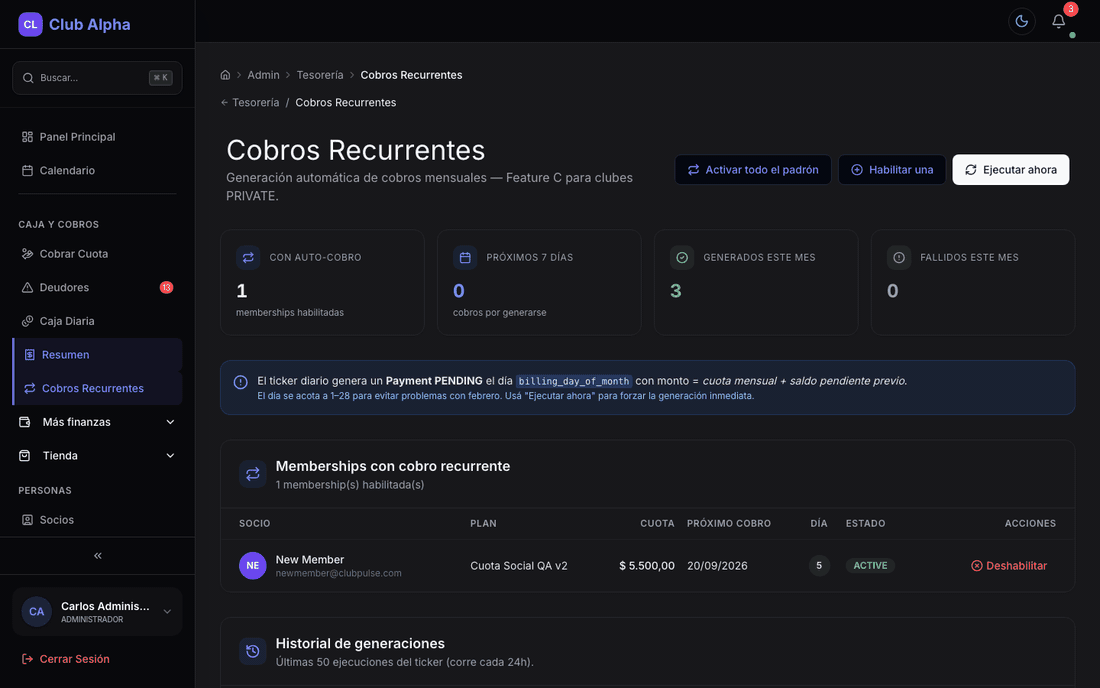
Task: Open Panel Principal in sidebar
Action: click(x=98, y=137)
